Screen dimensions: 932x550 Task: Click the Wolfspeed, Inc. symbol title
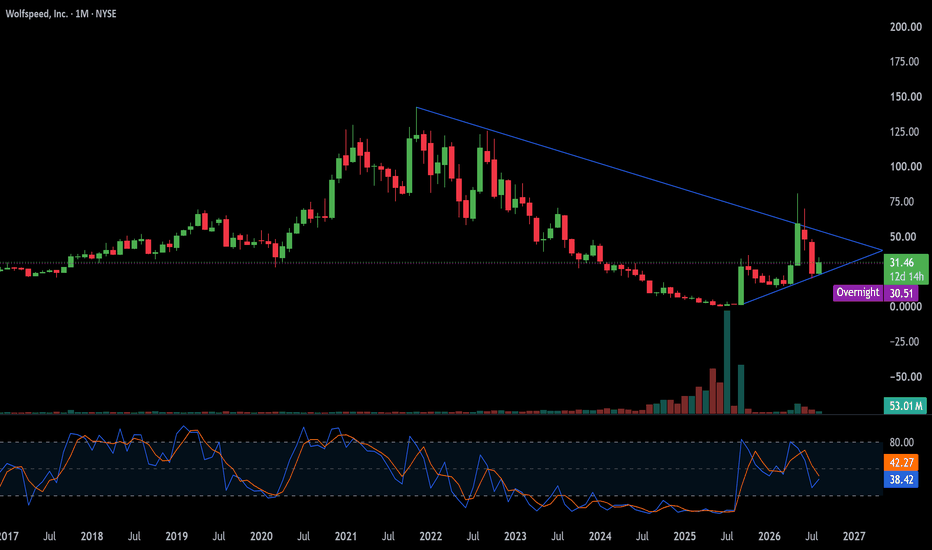(x=36, y=14)
